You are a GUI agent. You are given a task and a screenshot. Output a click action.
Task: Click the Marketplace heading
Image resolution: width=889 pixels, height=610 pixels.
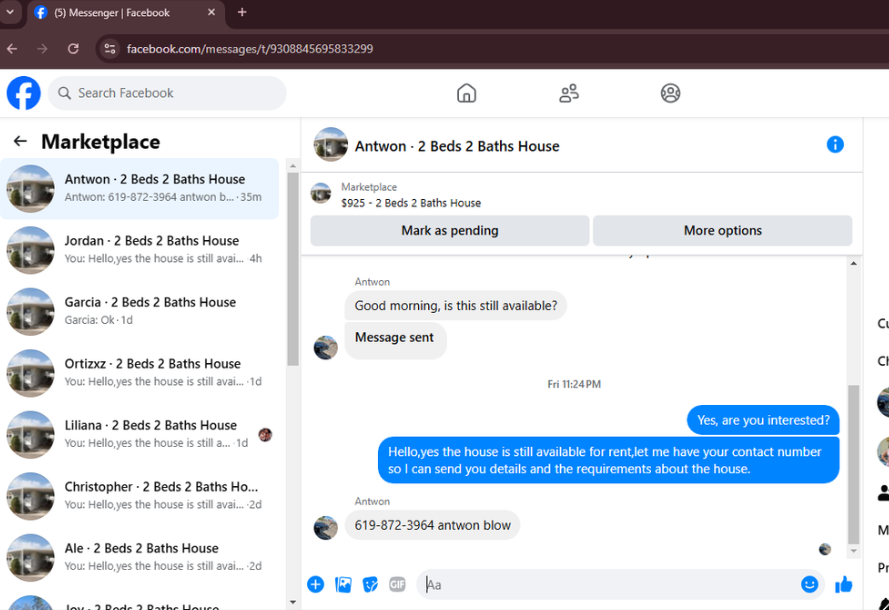pyautogui.click(x=101, y=142)
